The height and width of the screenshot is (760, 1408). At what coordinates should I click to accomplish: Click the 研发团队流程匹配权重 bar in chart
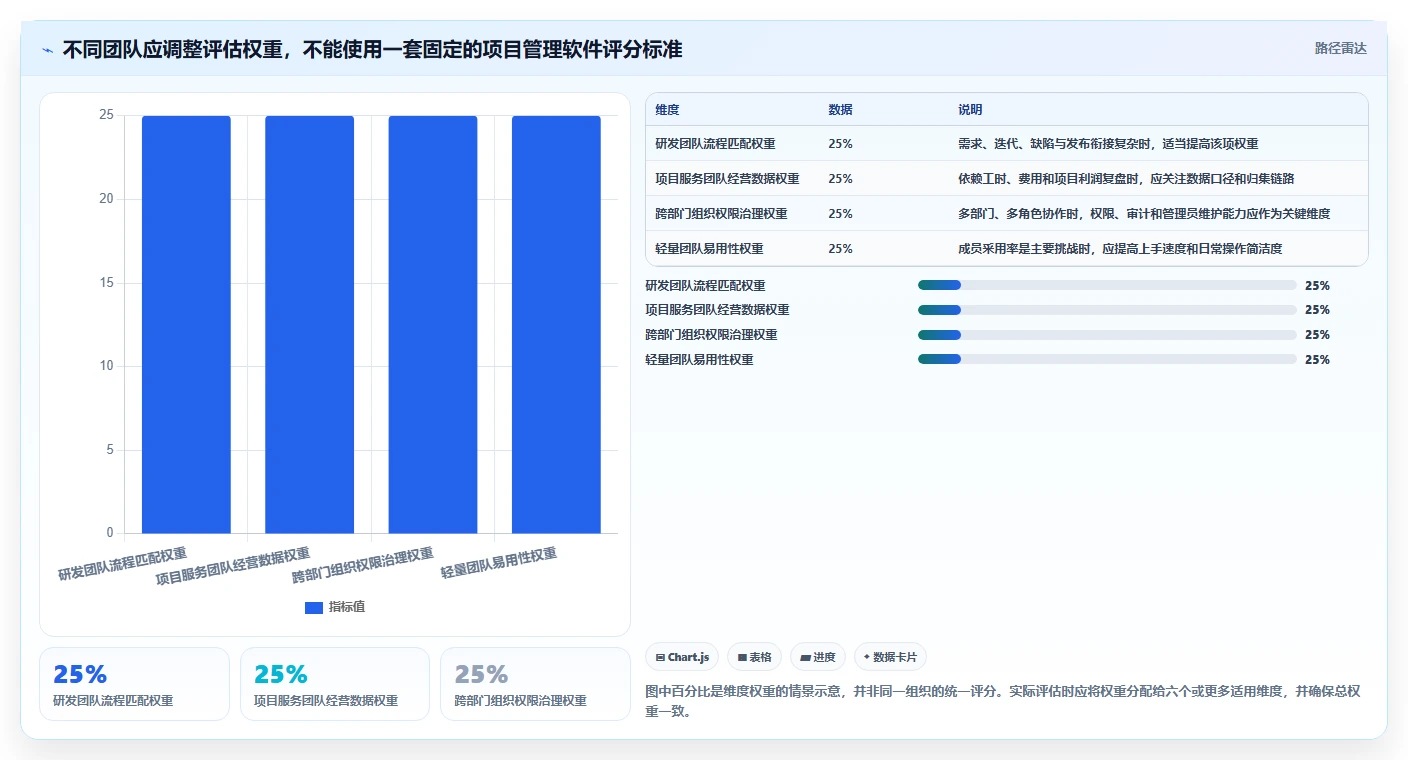point(186,324)
